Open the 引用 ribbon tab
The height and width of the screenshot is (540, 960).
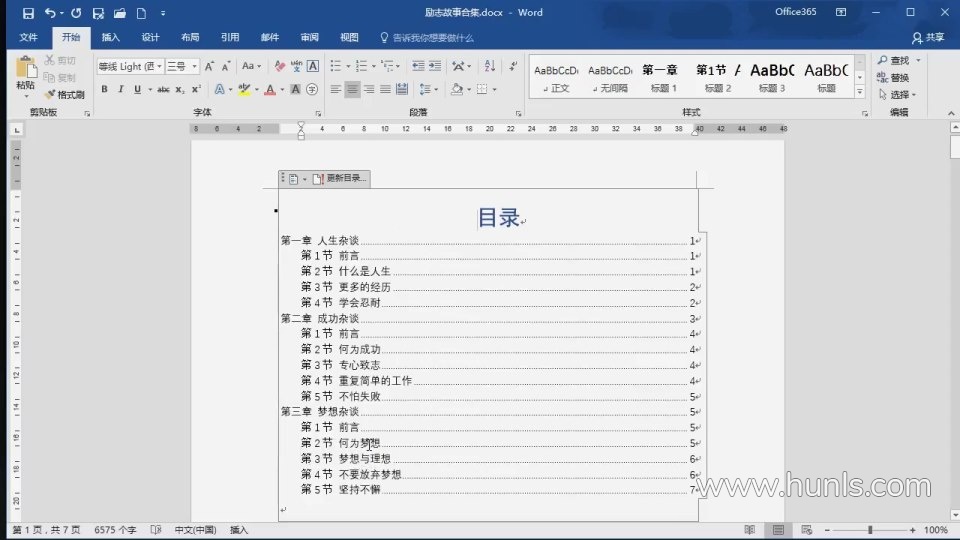click(x=230, y=37)
